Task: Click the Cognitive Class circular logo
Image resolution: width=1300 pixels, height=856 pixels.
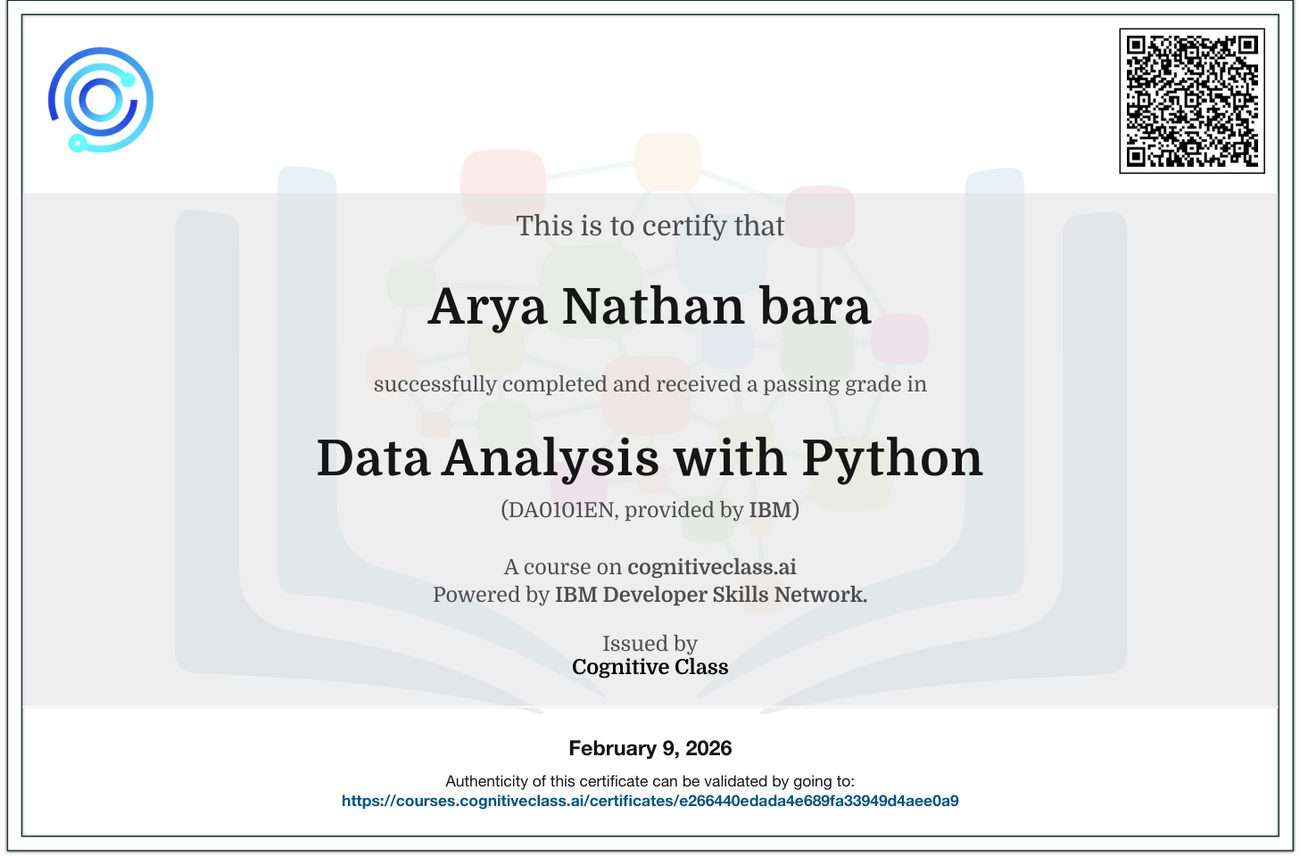Action: pos(100,100)
